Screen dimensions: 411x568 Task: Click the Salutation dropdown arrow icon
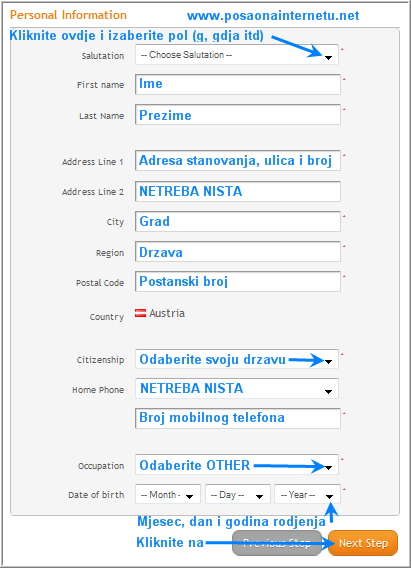pyautogui.click(x=328, y=58)
